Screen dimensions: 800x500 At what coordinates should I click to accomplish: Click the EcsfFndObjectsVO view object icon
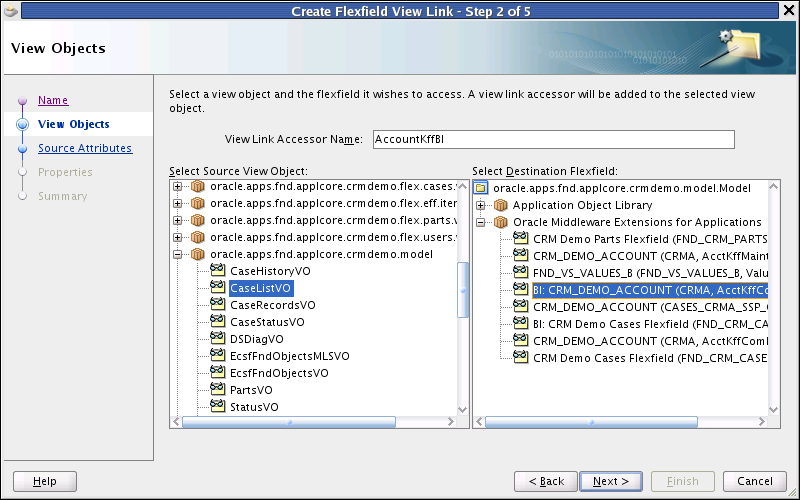pyautogui.click(x=217, y=372)
